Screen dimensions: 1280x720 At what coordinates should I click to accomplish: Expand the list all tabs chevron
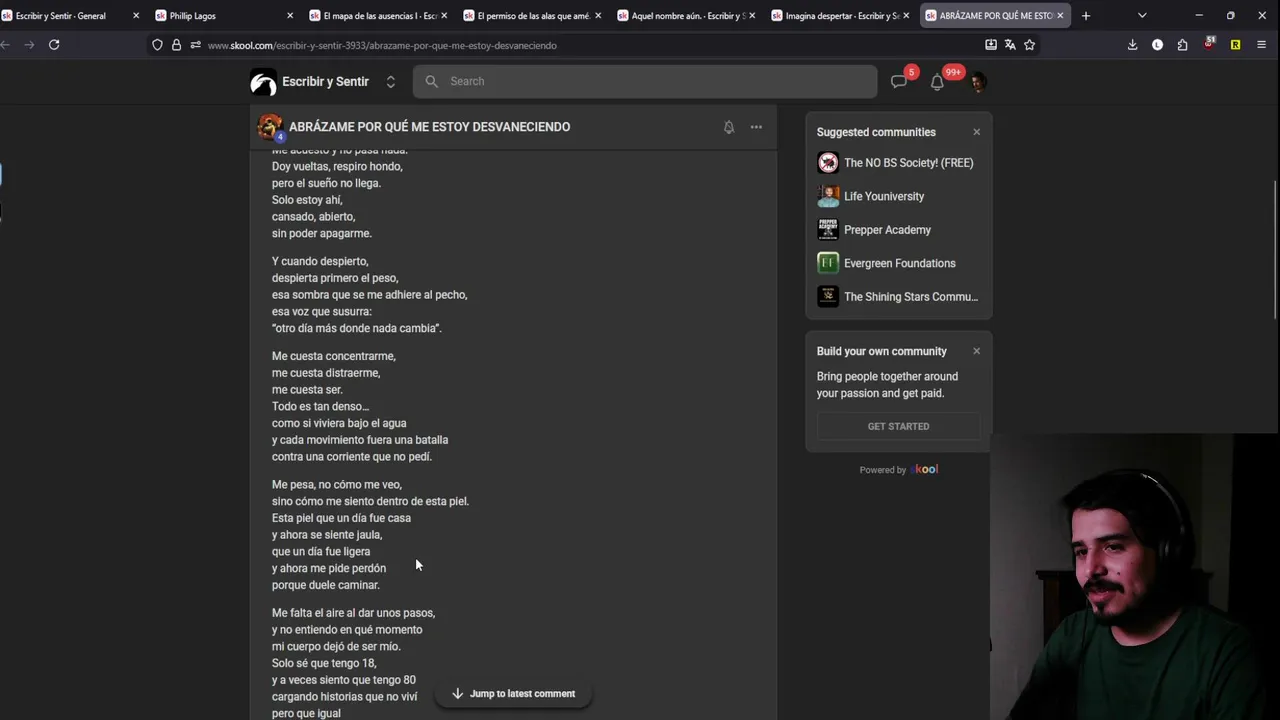pyautogui.click(x=1142, y=16)
